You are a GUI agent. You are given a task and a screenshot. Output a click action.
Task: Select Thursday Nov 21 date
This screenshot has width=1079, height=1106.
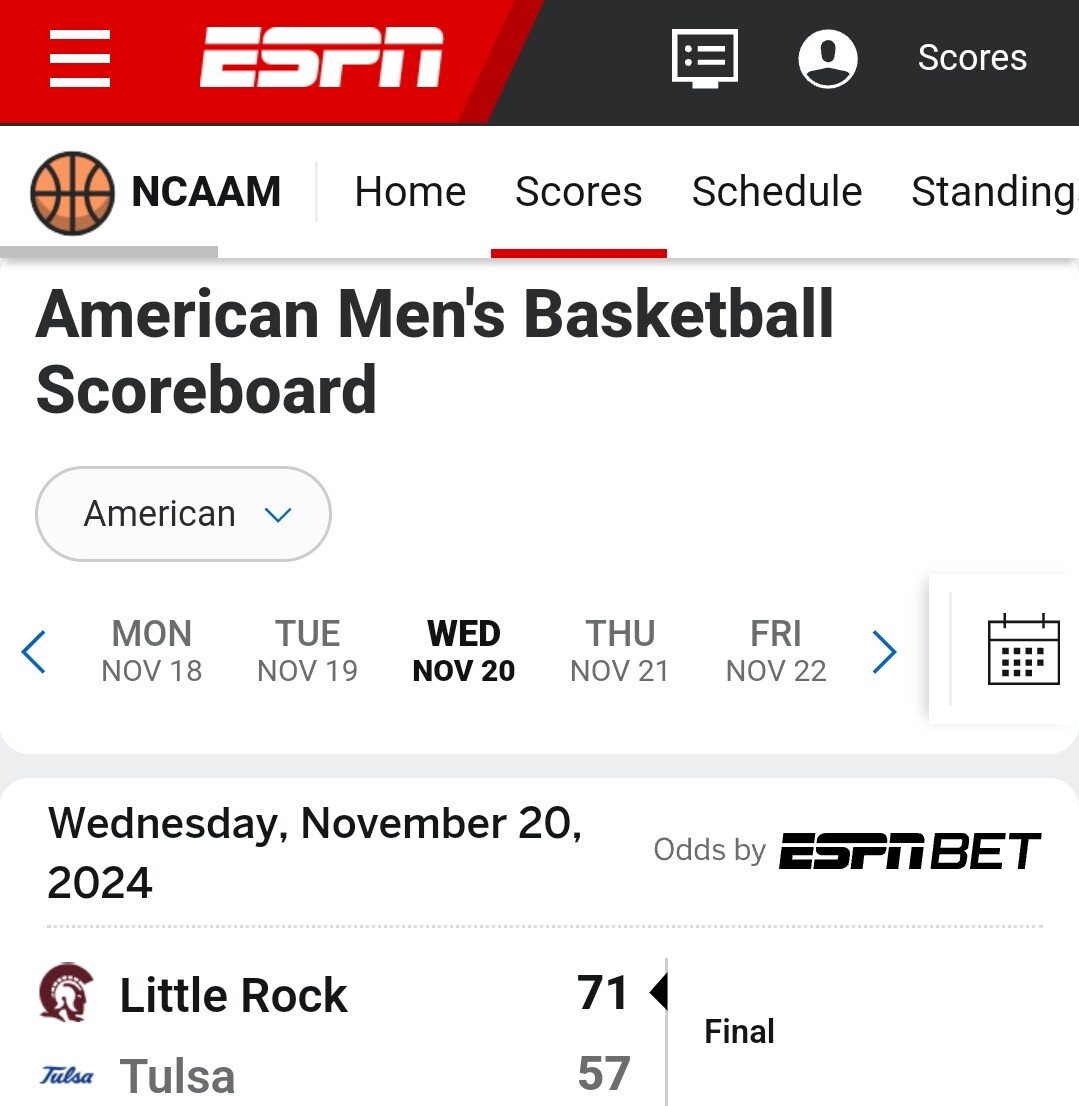point(620,651)
